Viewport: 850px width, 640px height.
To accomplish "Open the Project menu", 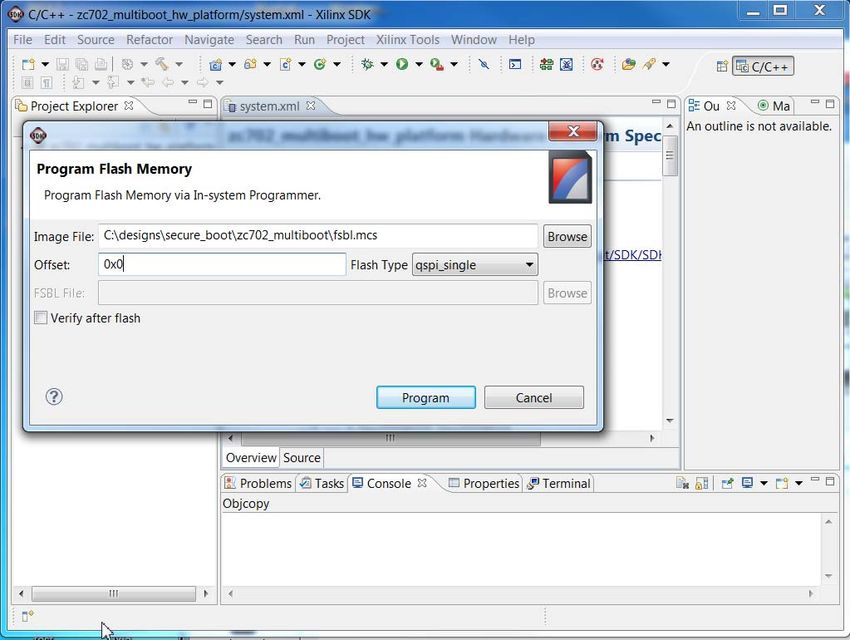I will [x=345, y=40].
